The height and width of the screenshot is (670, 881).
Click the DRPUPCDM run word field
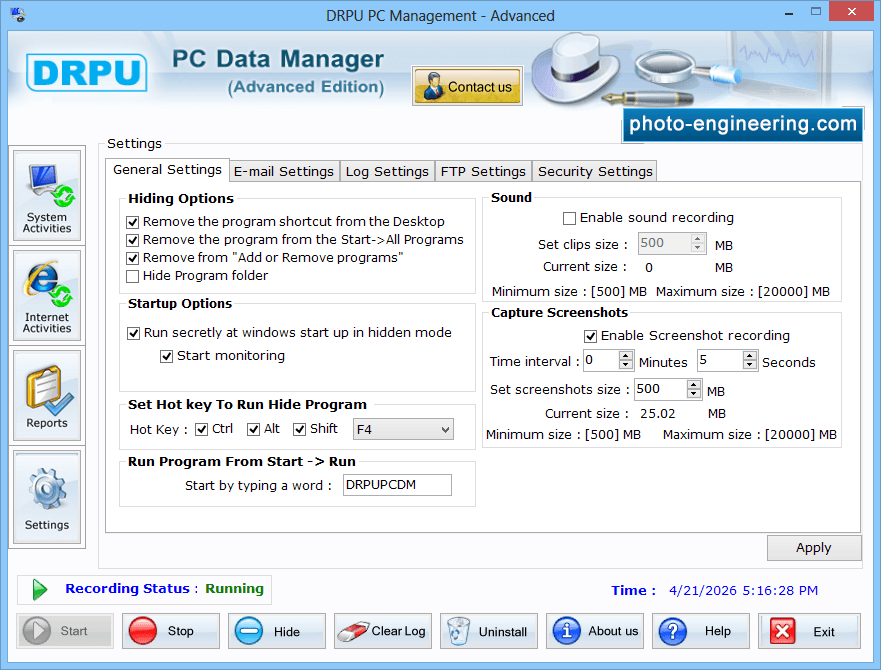397,485
